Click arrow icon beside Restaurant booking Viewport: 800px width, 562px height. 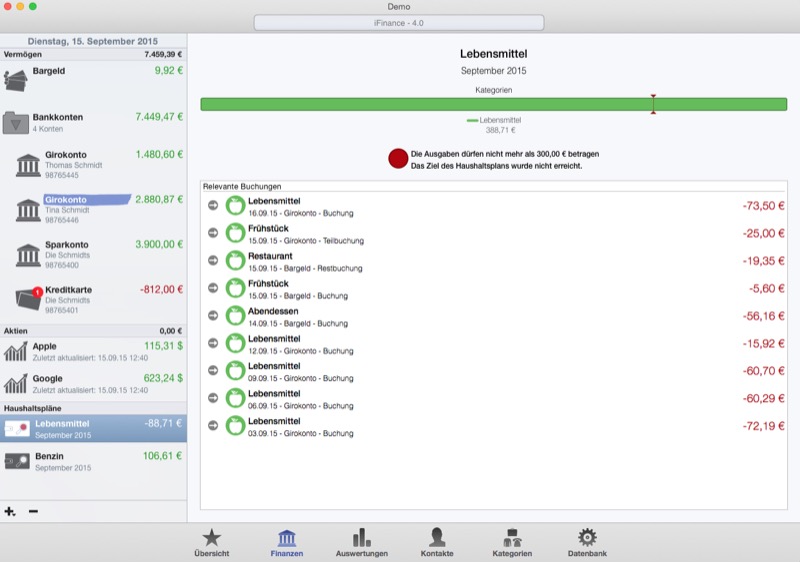pos(213,261)
